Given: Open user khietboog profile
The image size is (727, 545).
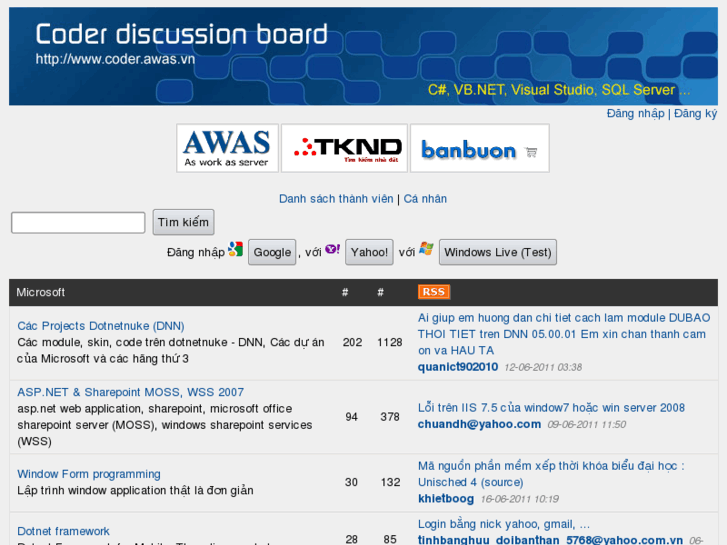Looking at the screenshot, I should coord(446,499).
